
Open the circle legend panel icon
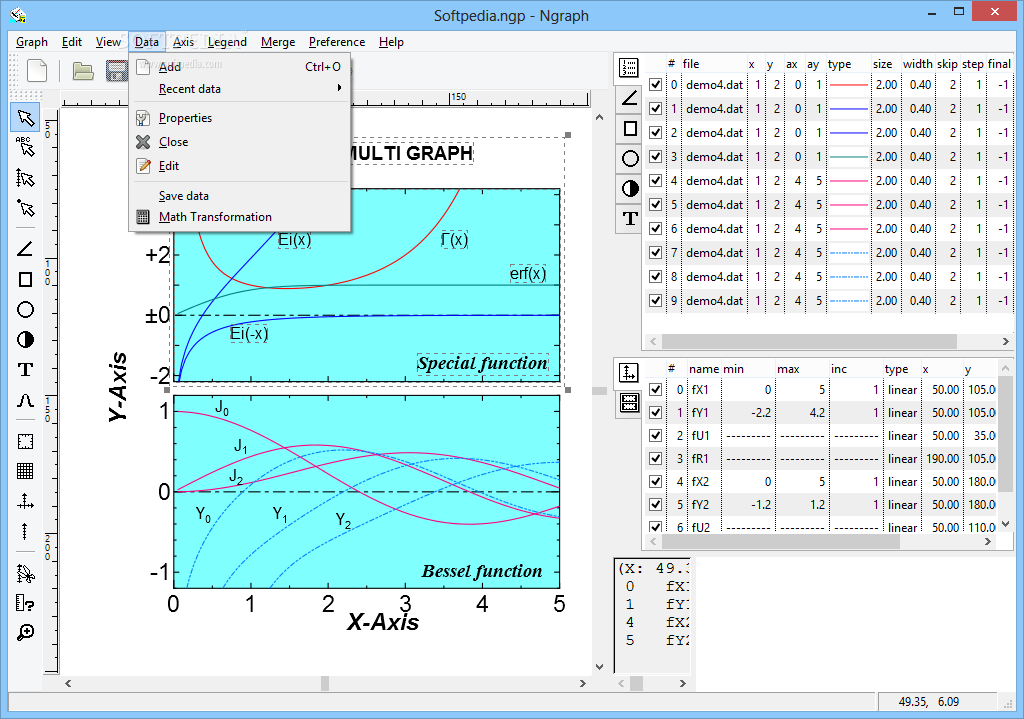(x=630, y=158)
